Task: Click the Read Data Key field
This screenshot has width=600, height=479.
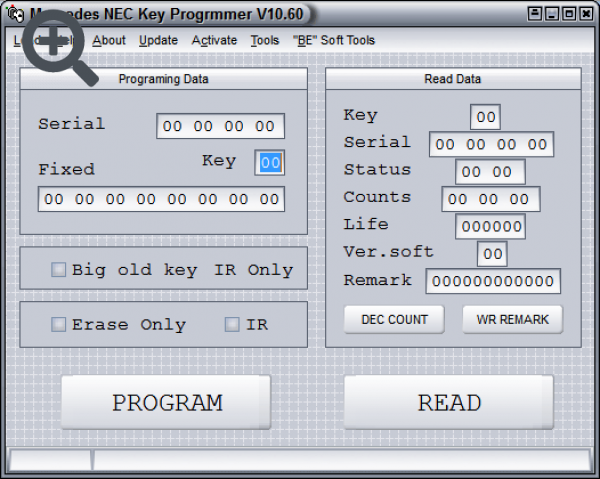Action: pos(486,117)
